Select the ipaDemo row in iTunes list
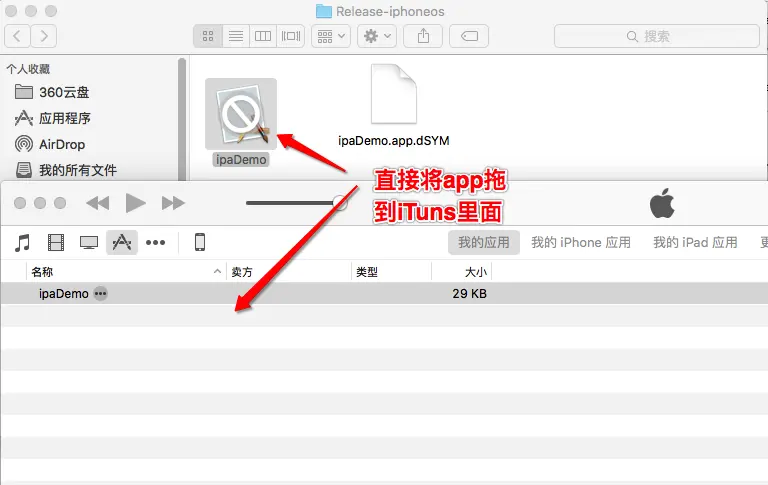The width and height of the screenshot is (768, 485). 384,293
